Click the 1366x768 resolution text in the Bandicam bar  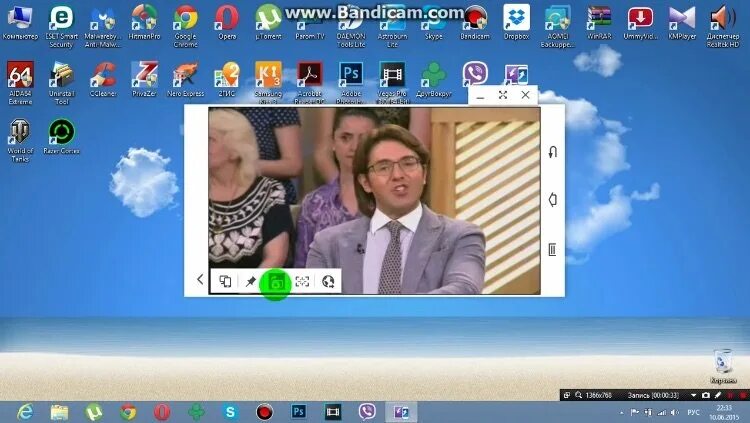tap(598, 396)
